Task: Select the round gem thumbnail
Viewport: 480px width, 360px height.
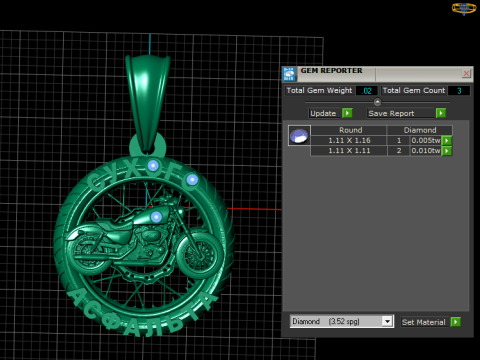Action: [x=299, y=136]
